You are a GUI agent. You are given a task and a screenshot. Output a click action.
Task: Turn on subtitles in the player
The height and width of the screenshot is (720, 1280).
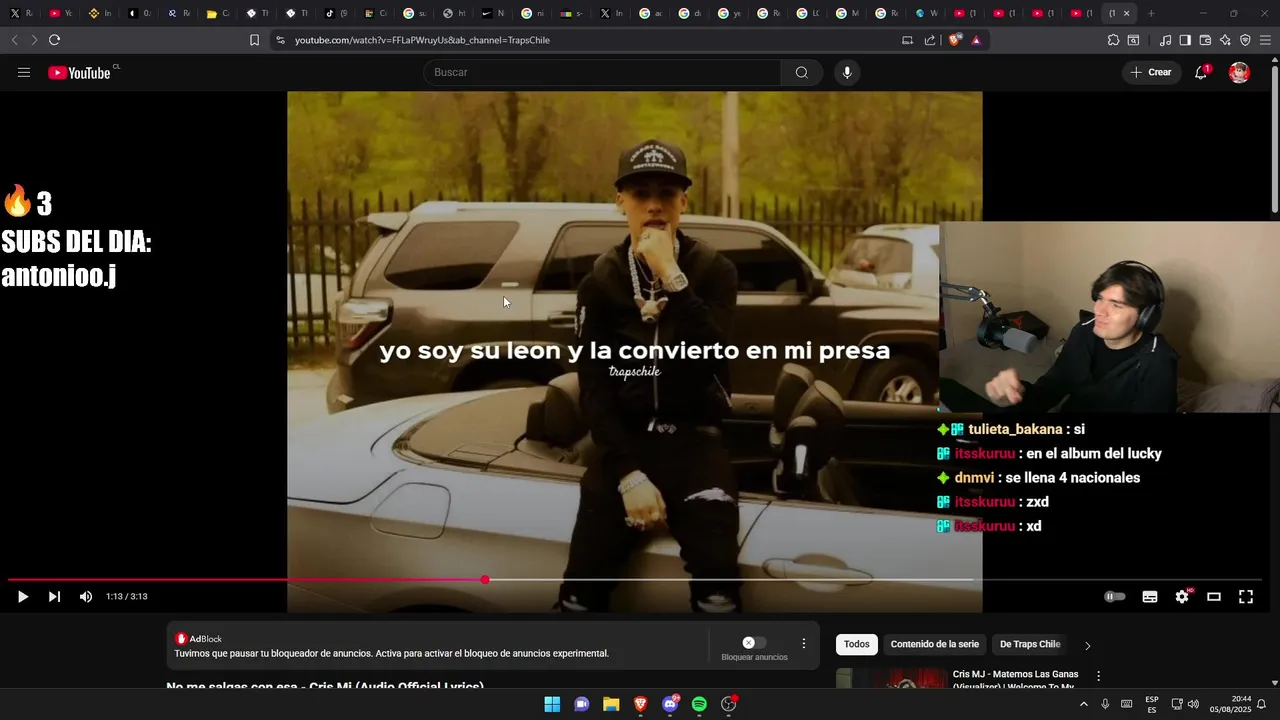[1150, 597]
